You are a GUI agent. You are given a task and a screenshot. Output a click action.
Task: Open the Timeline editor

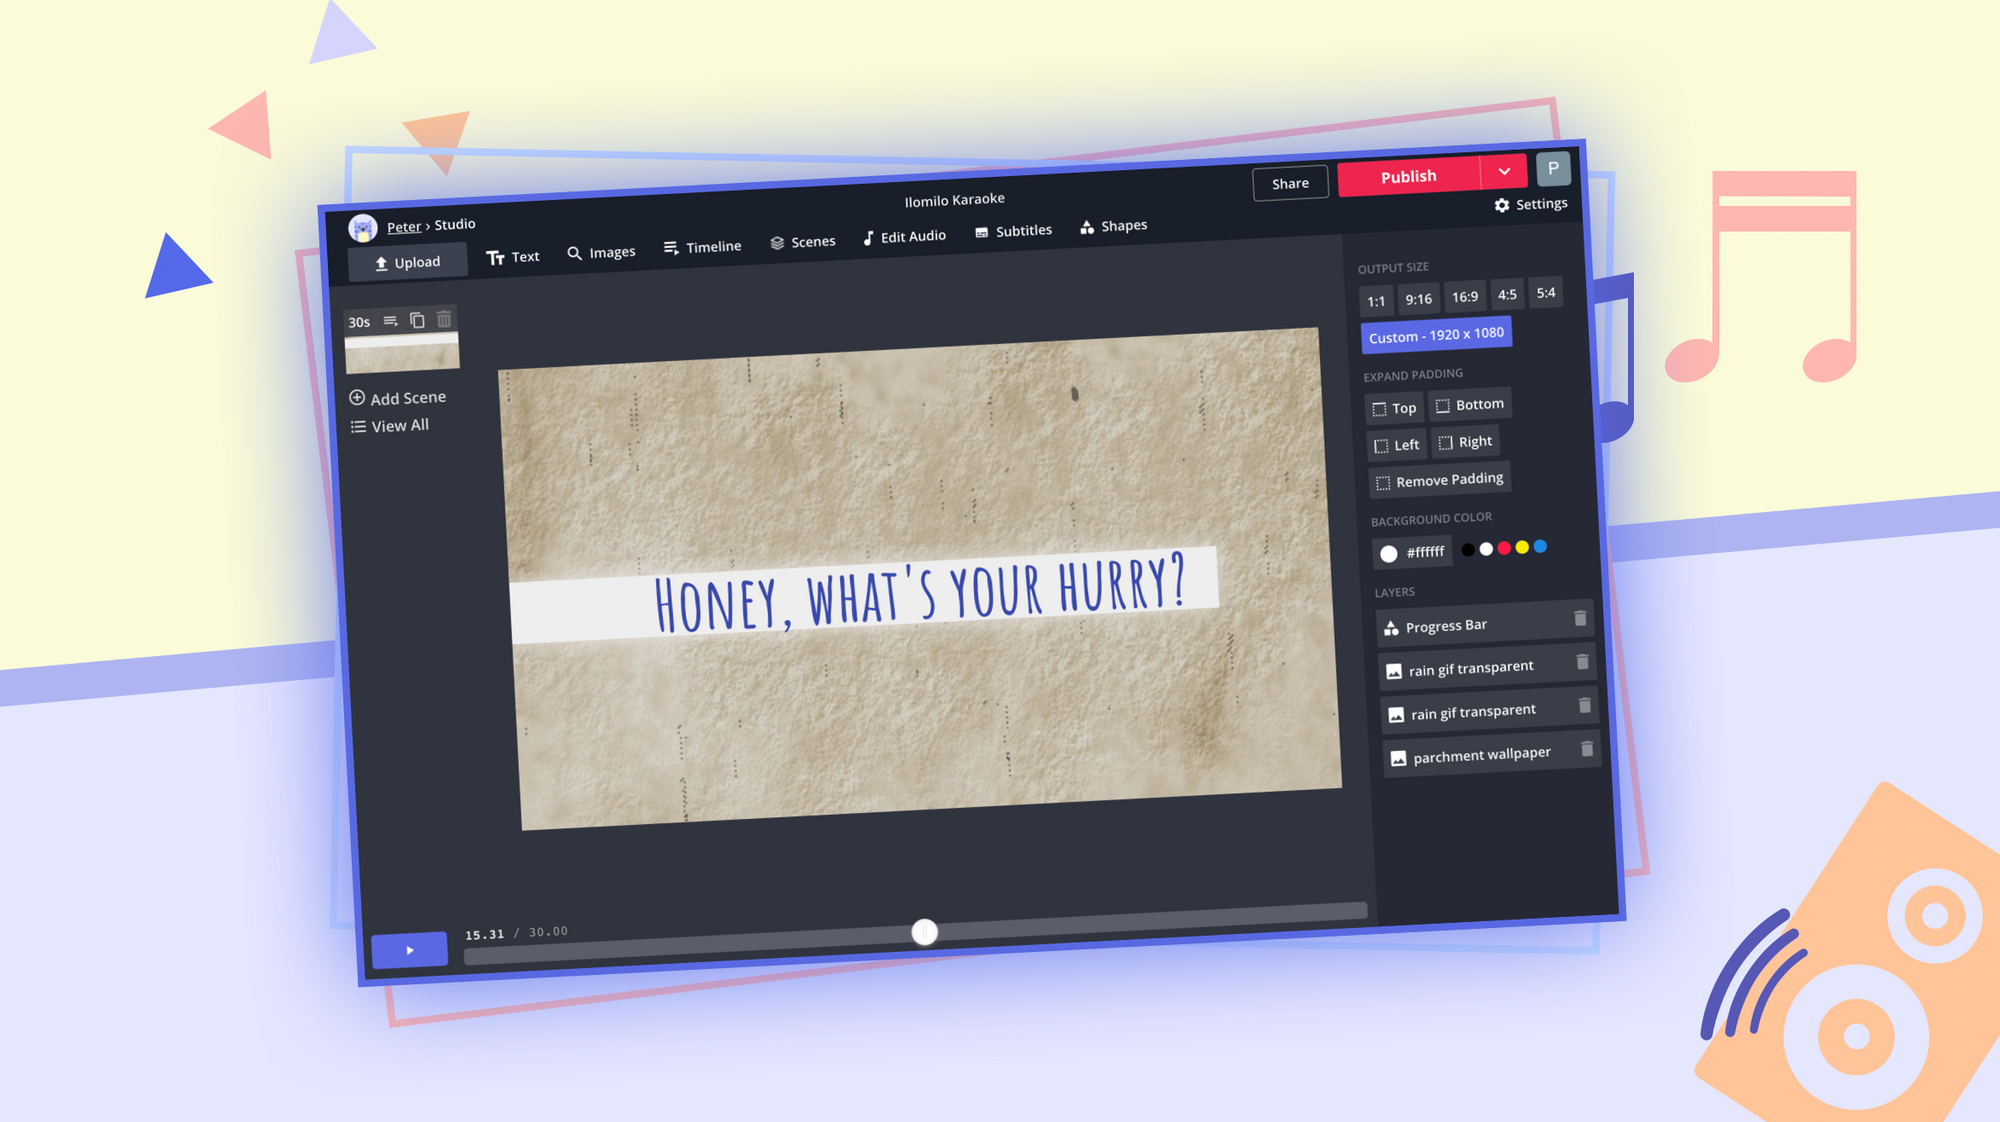(x=702, y=245)
